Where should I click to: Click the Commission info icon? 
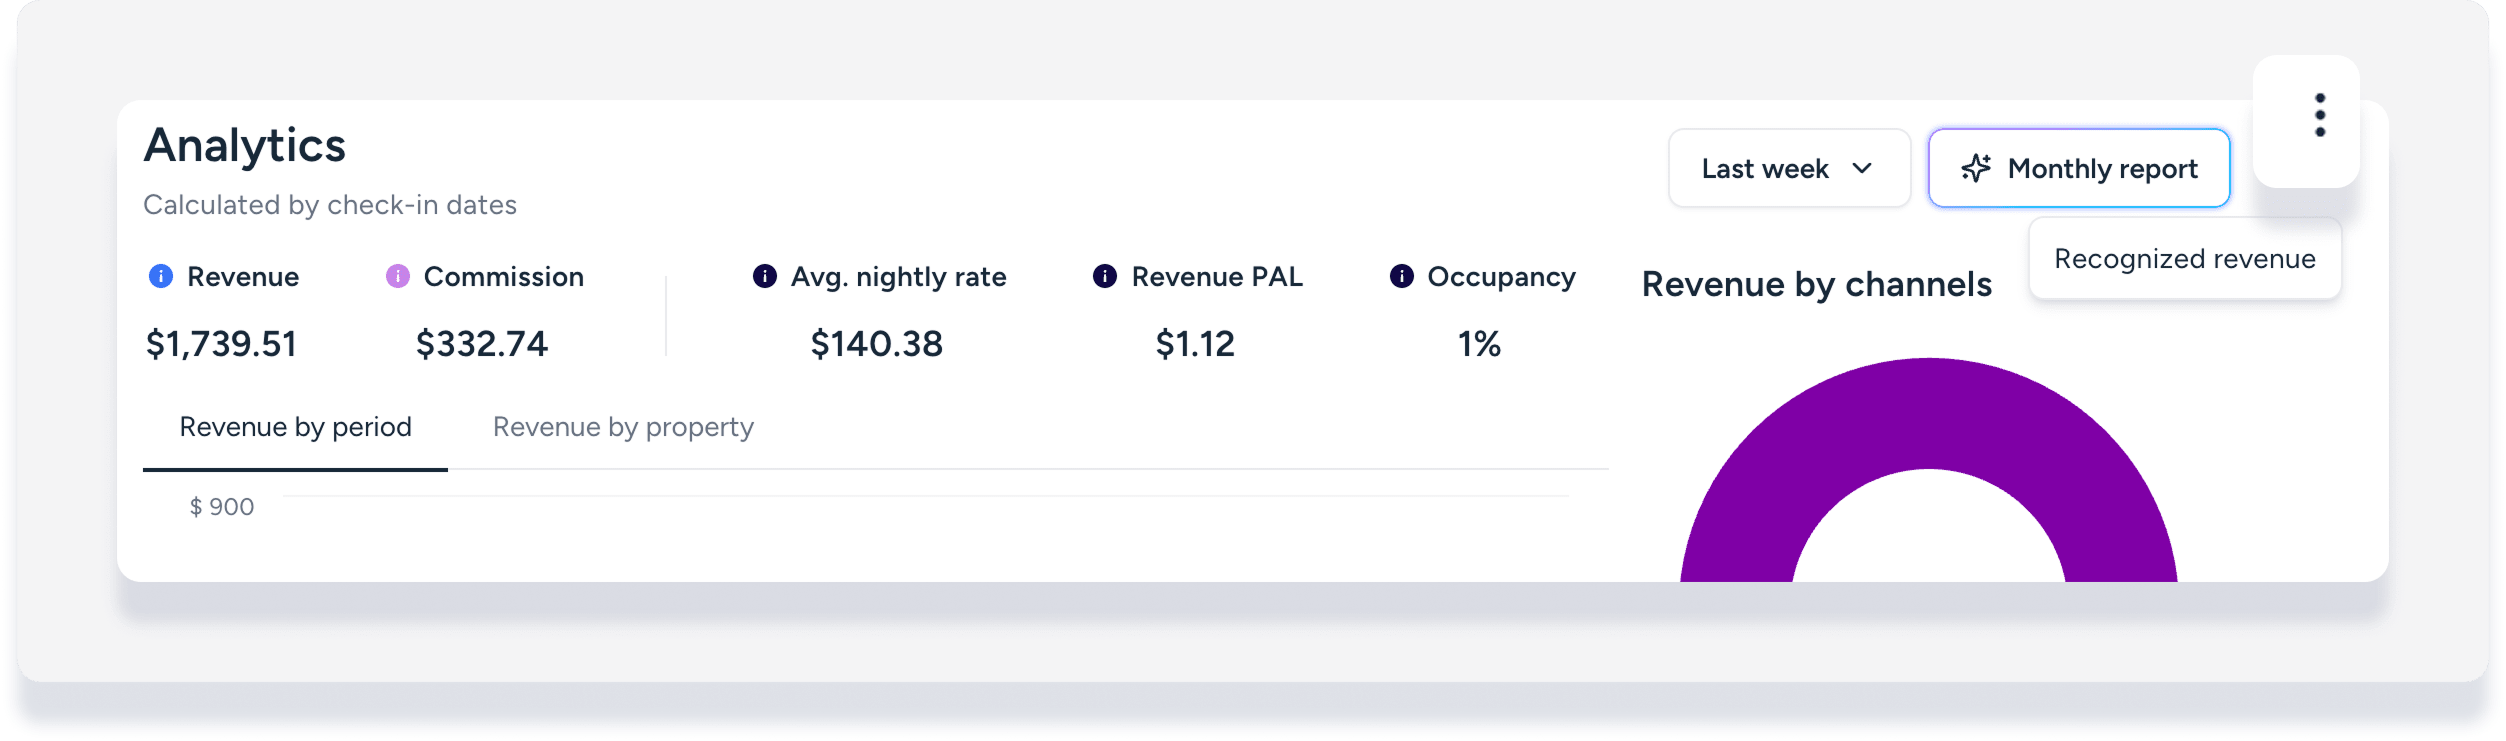pyautogui.click(x=398, y=276)
